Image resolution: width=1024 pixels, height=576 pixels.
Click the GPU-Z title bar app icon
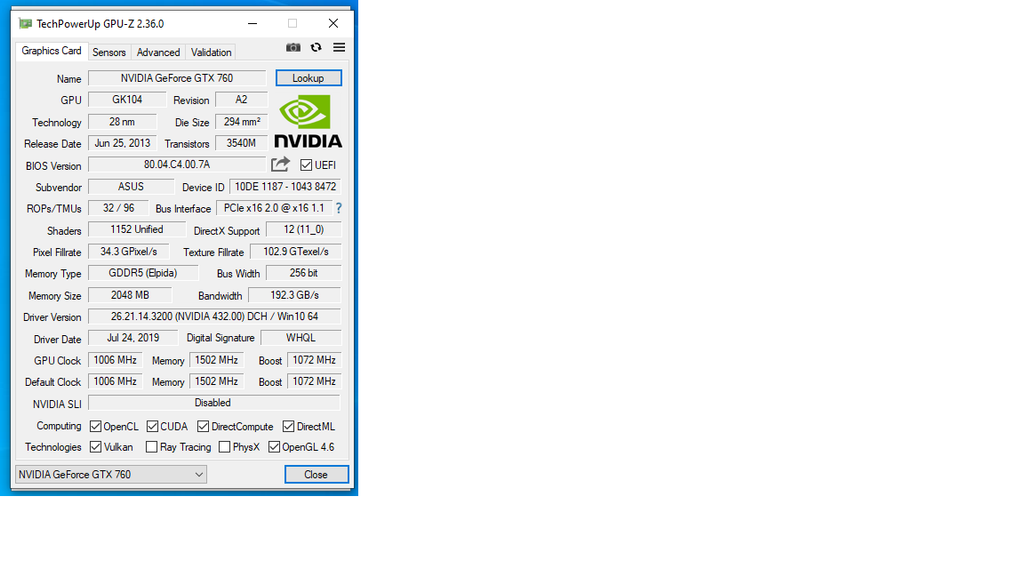[x=25, y=24]
